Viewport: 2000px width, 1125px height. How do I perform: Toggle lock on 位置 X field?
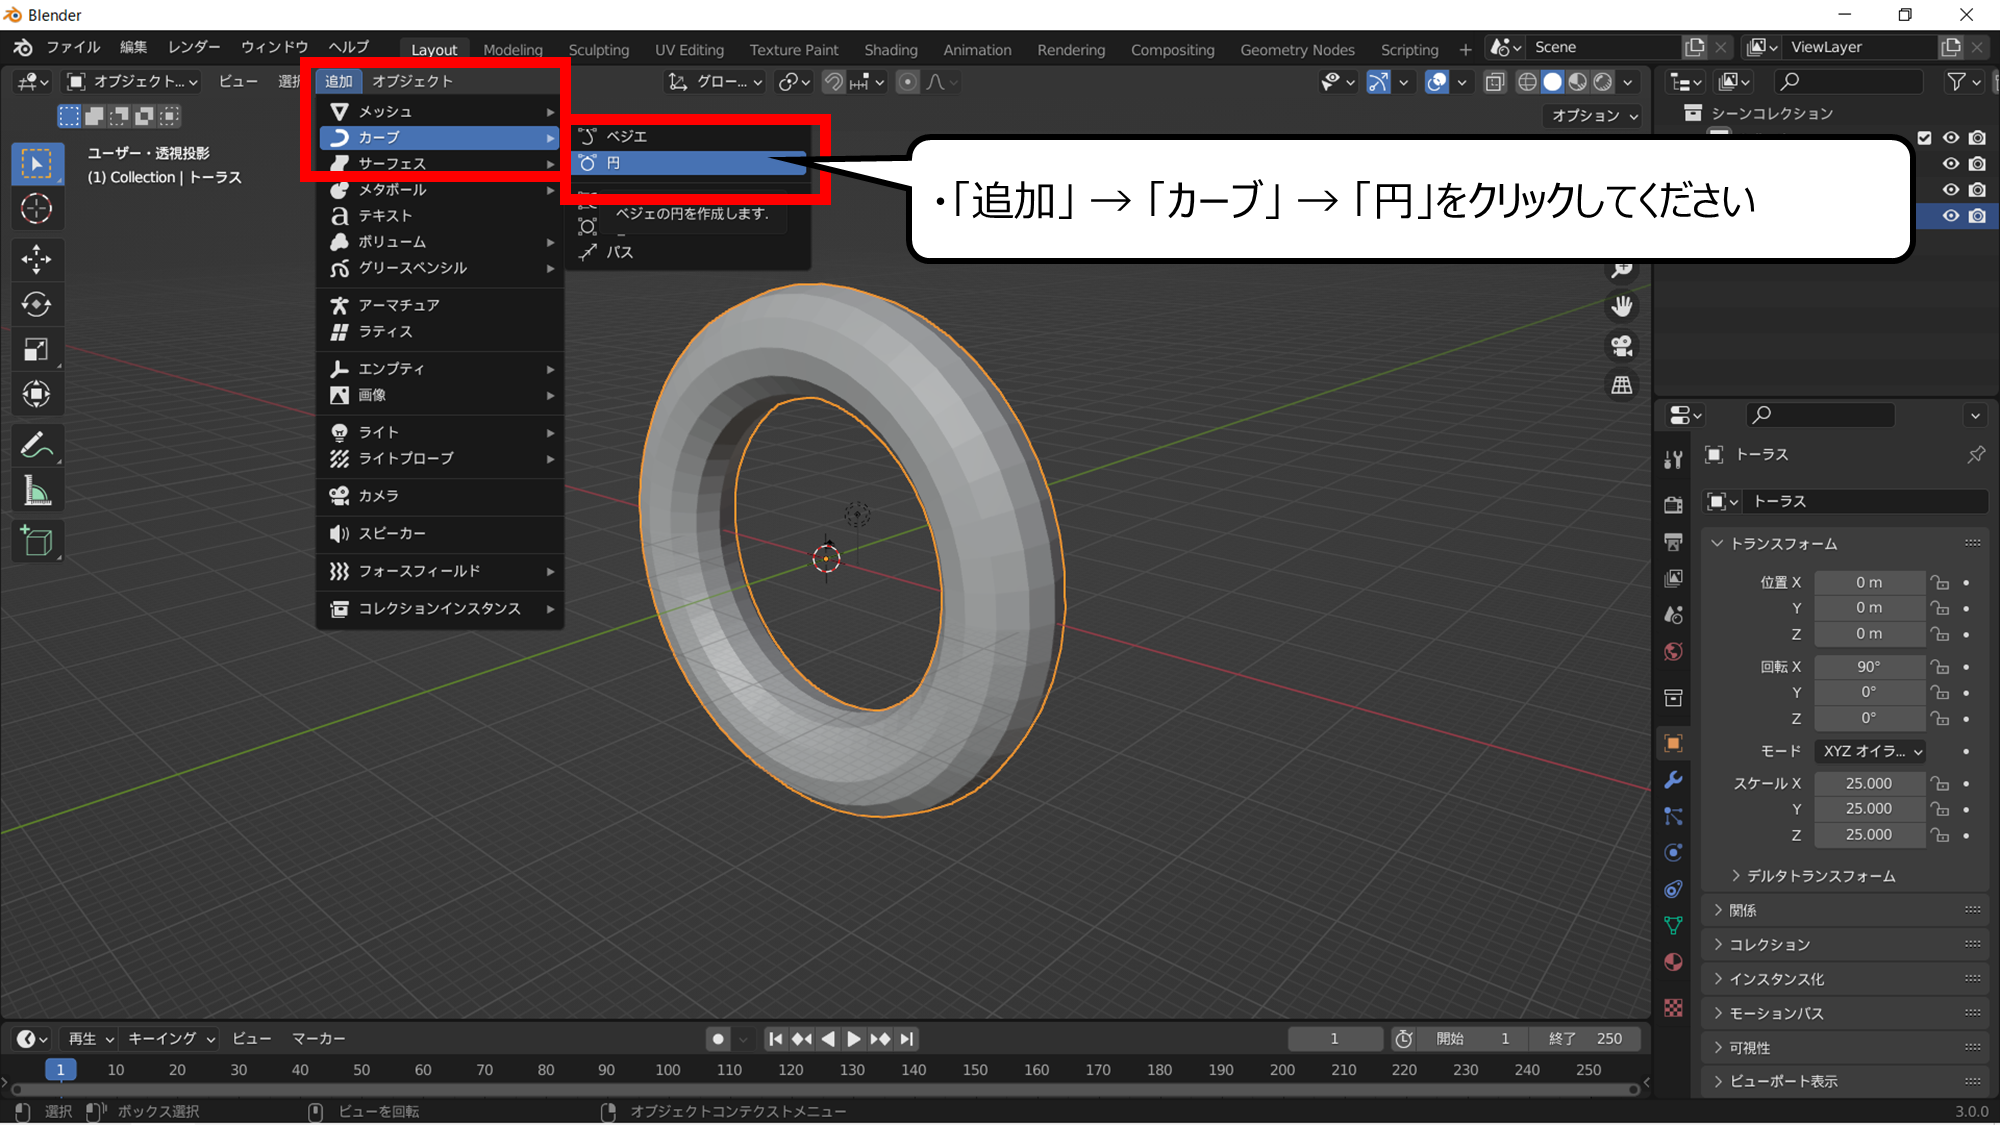coord(1940,583)
